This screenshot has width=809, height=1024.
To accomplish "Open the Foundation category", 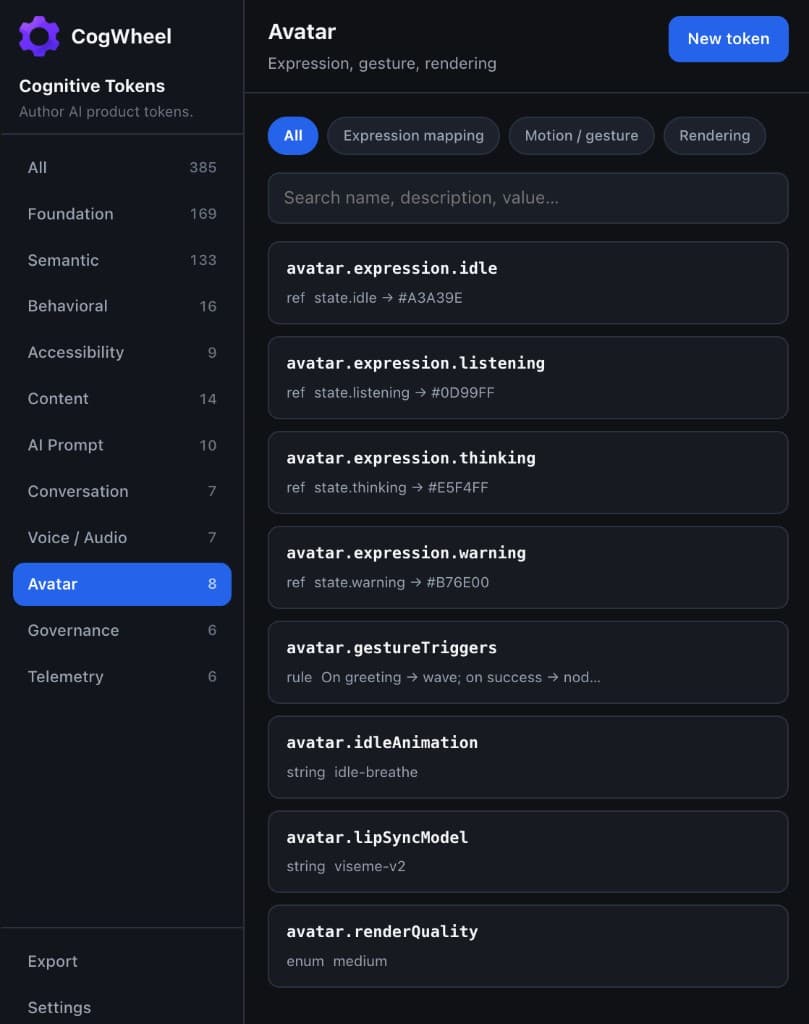I will [122, 214].
